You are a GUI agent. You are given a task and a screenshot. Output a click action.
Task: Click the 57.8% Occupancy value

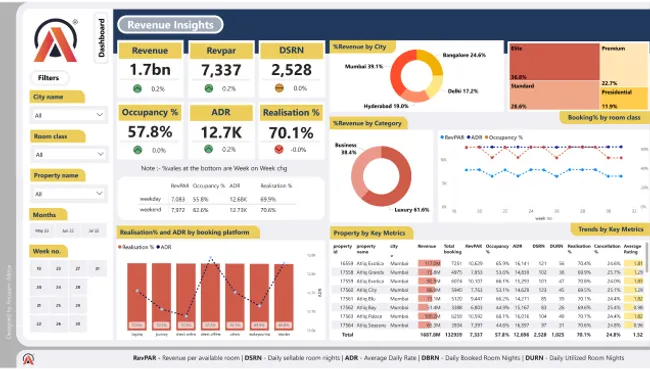point(150,132)
